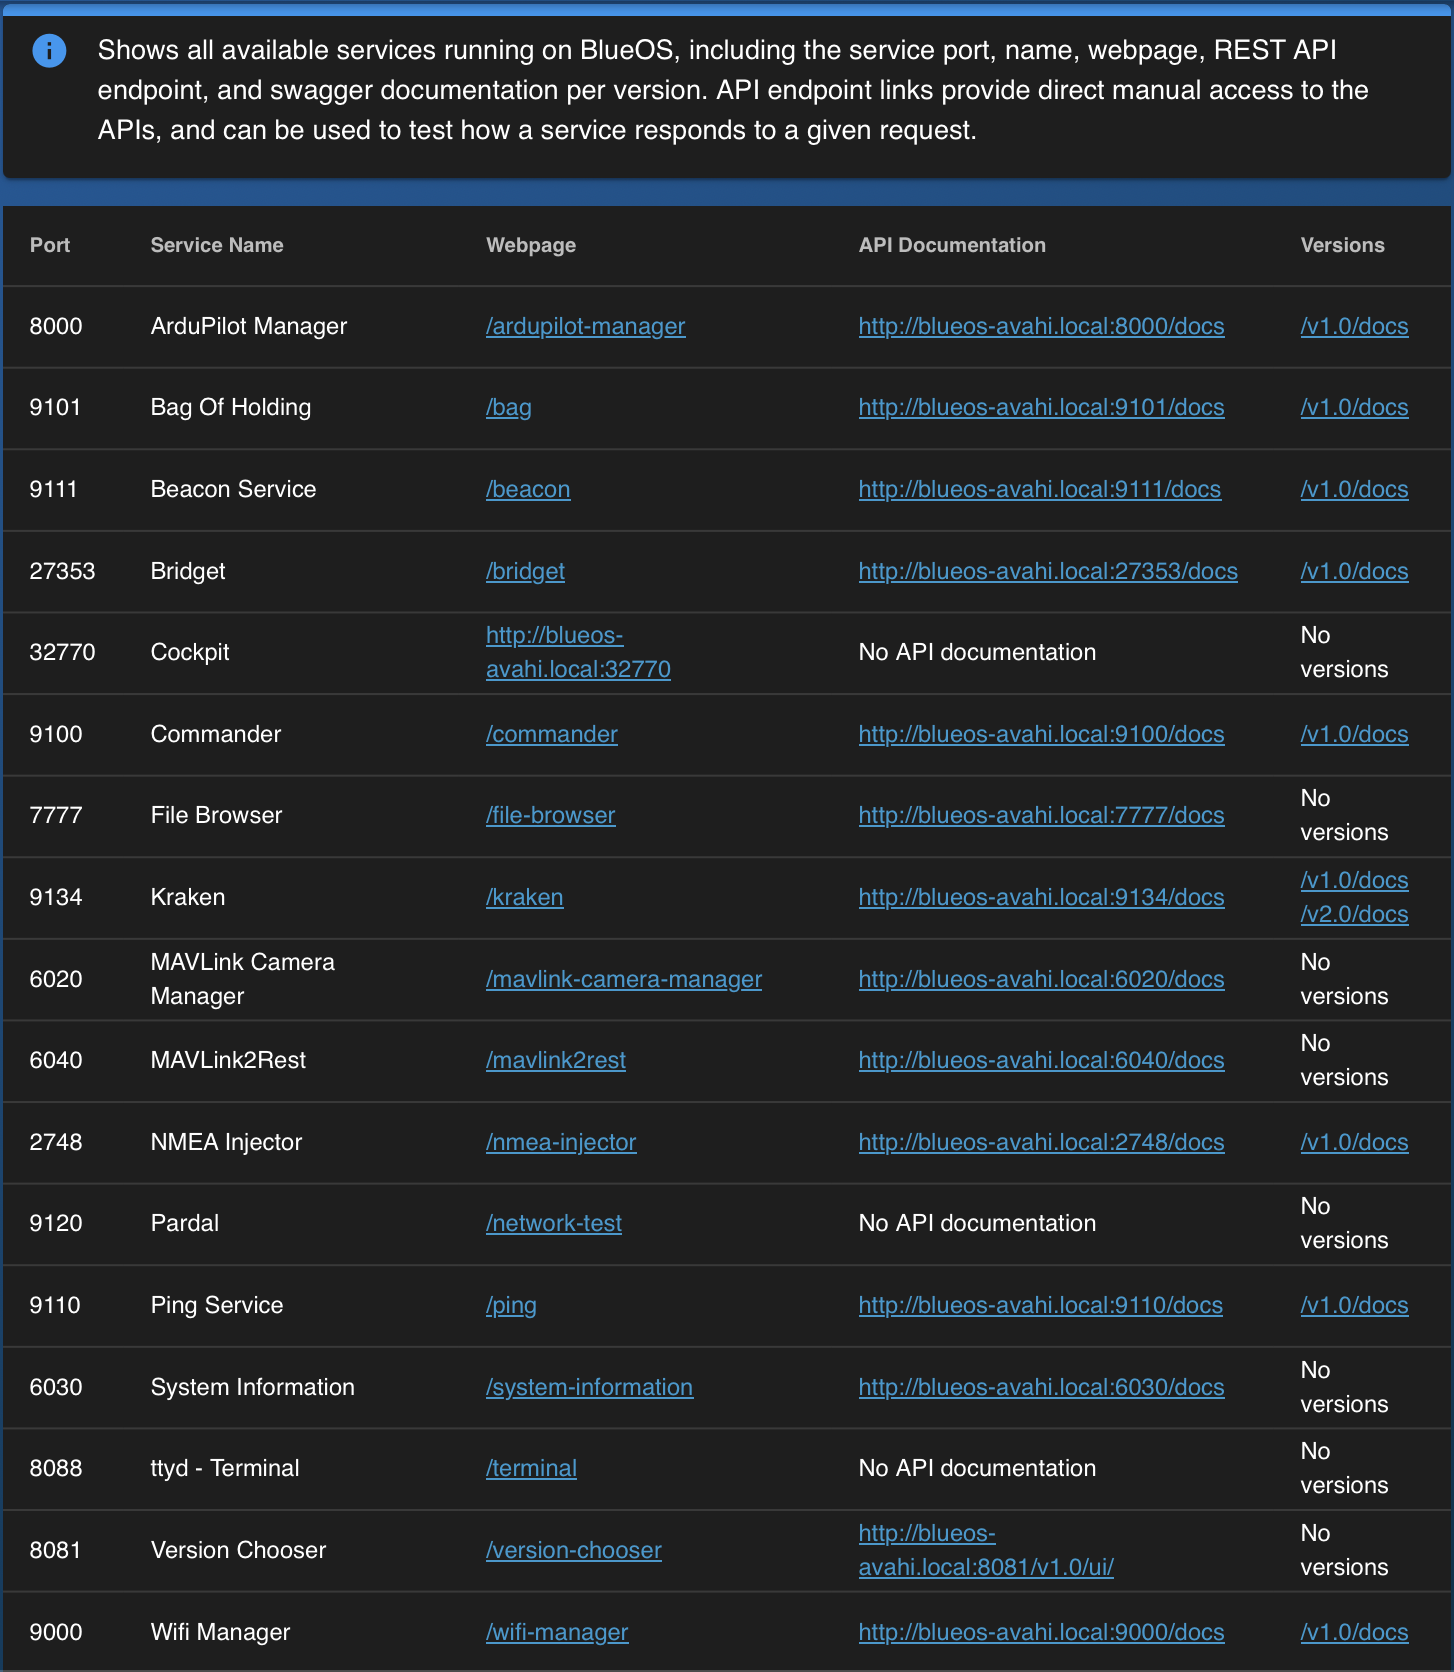Open the /mavlink-camera-manager webpage link
This screenshot has width=1454, height=1672.
point(623,979)
